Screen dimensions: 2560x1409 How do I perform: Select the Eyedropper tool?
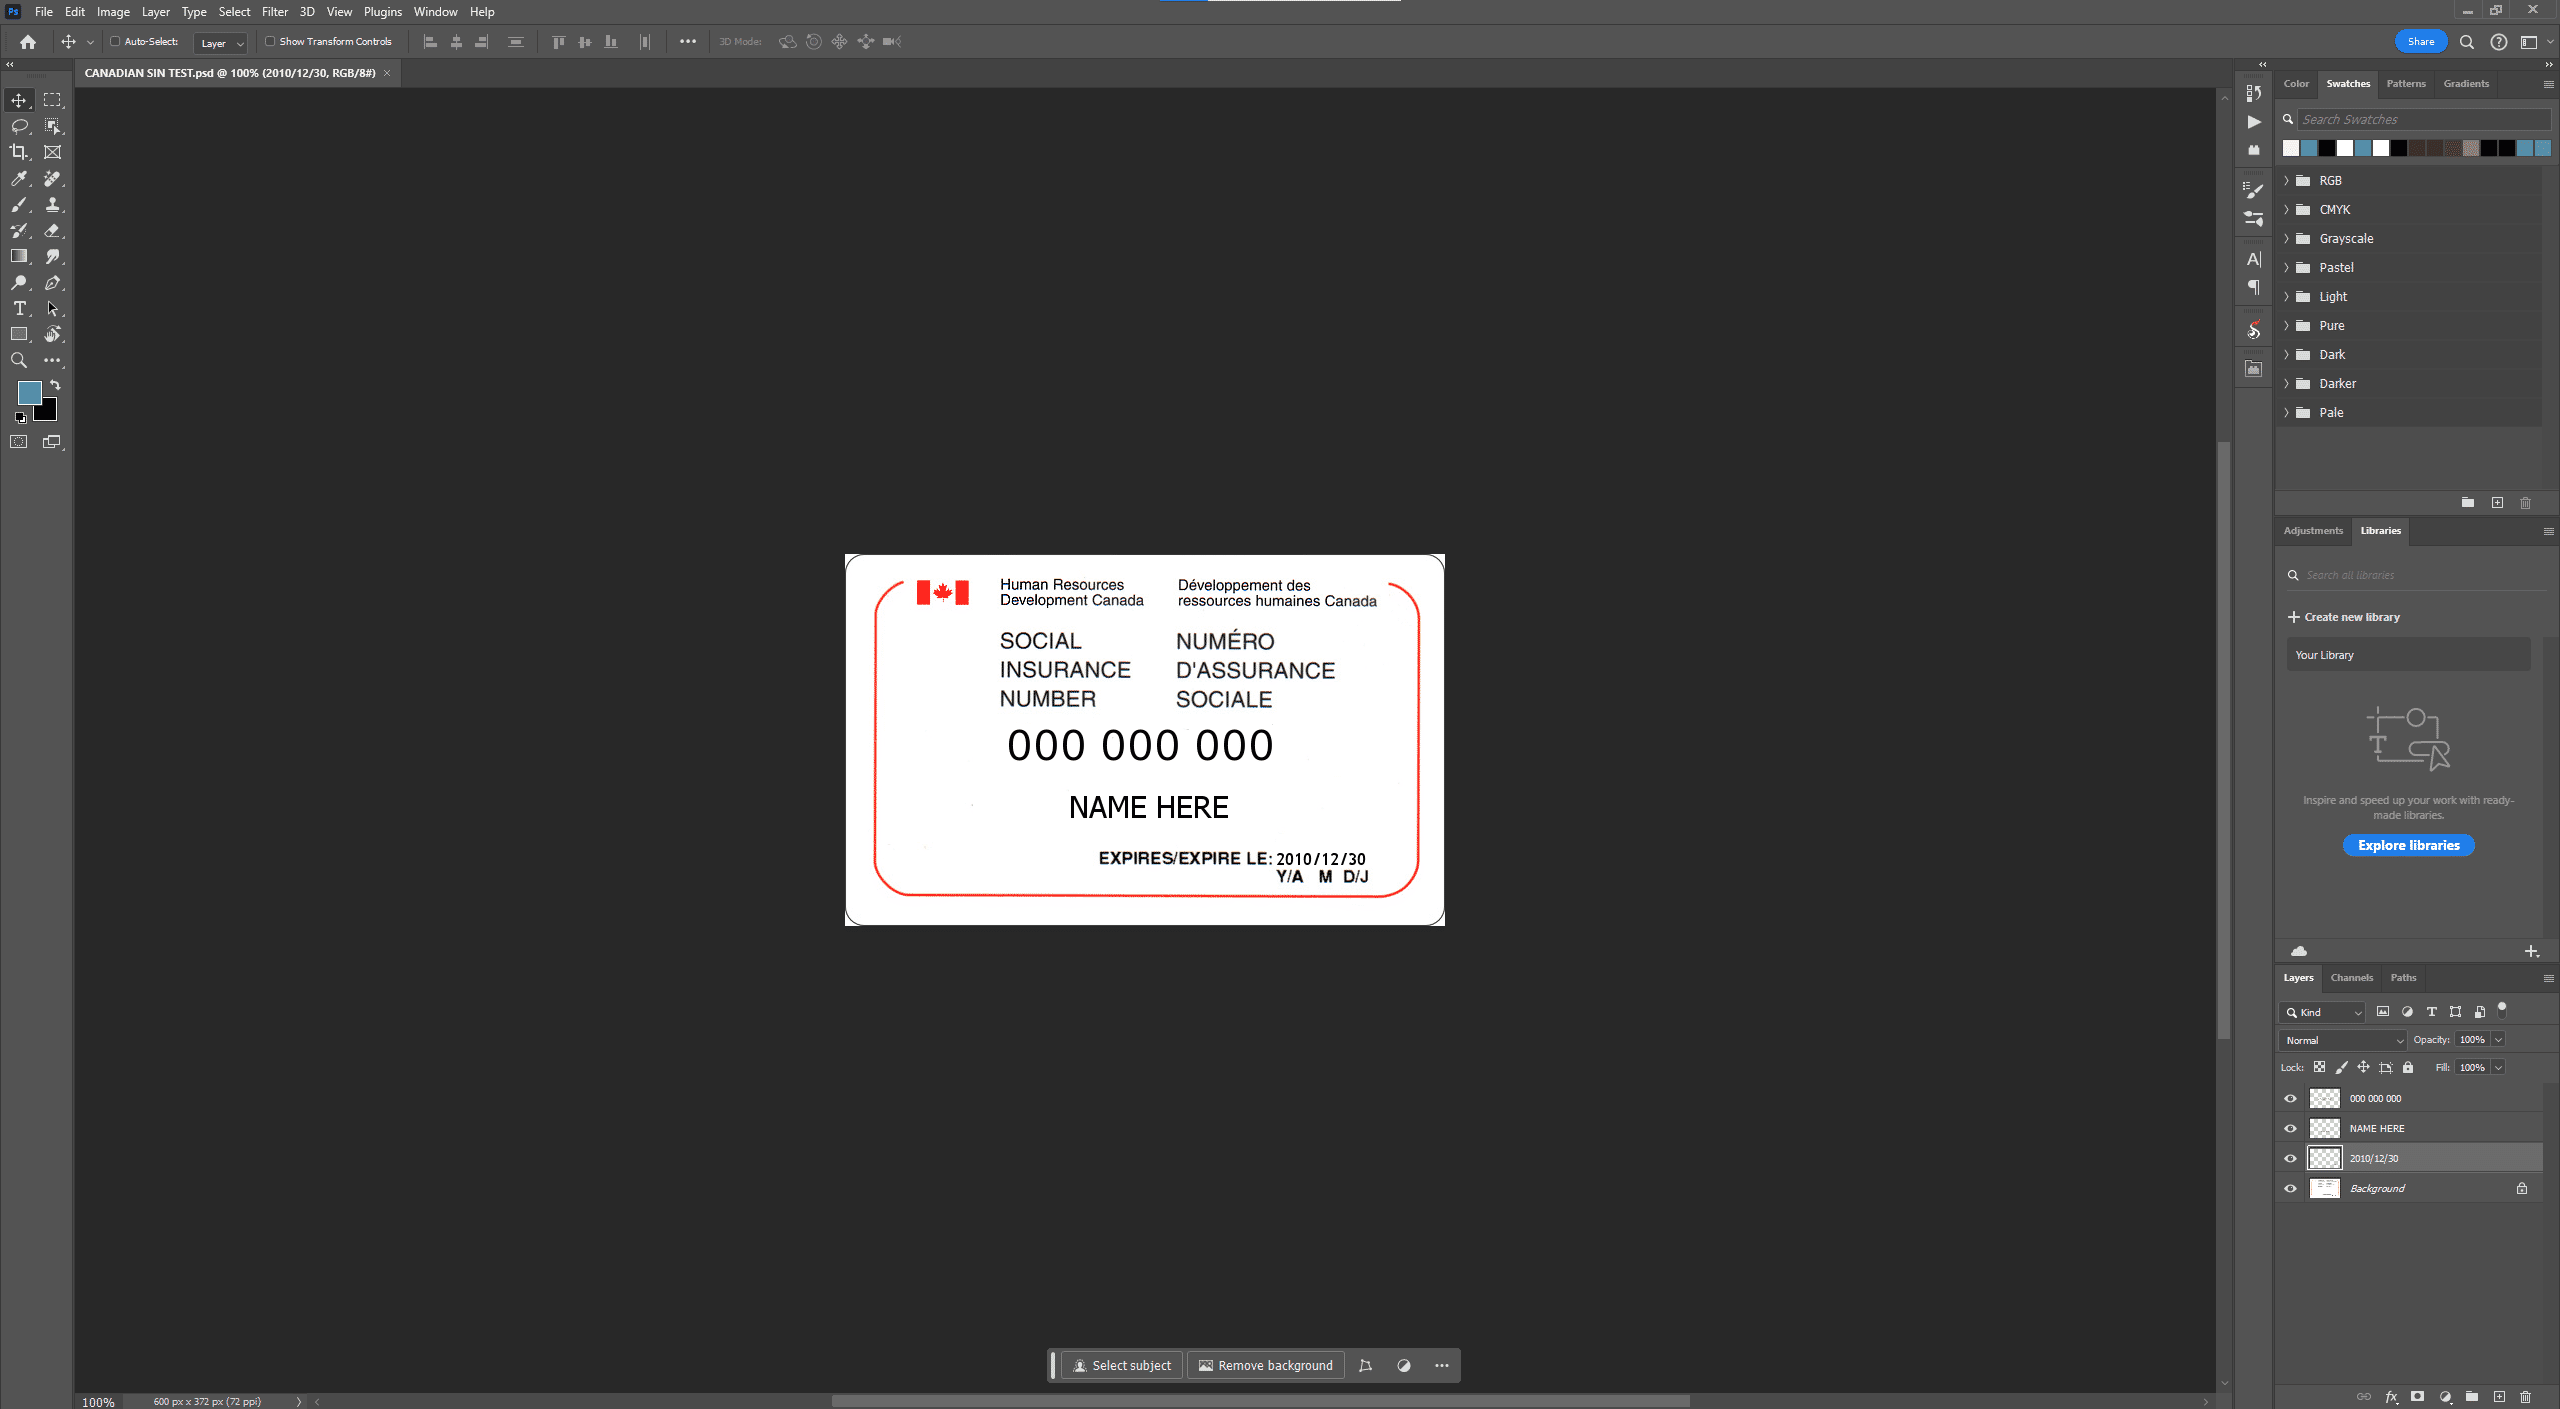coord(19,178)
